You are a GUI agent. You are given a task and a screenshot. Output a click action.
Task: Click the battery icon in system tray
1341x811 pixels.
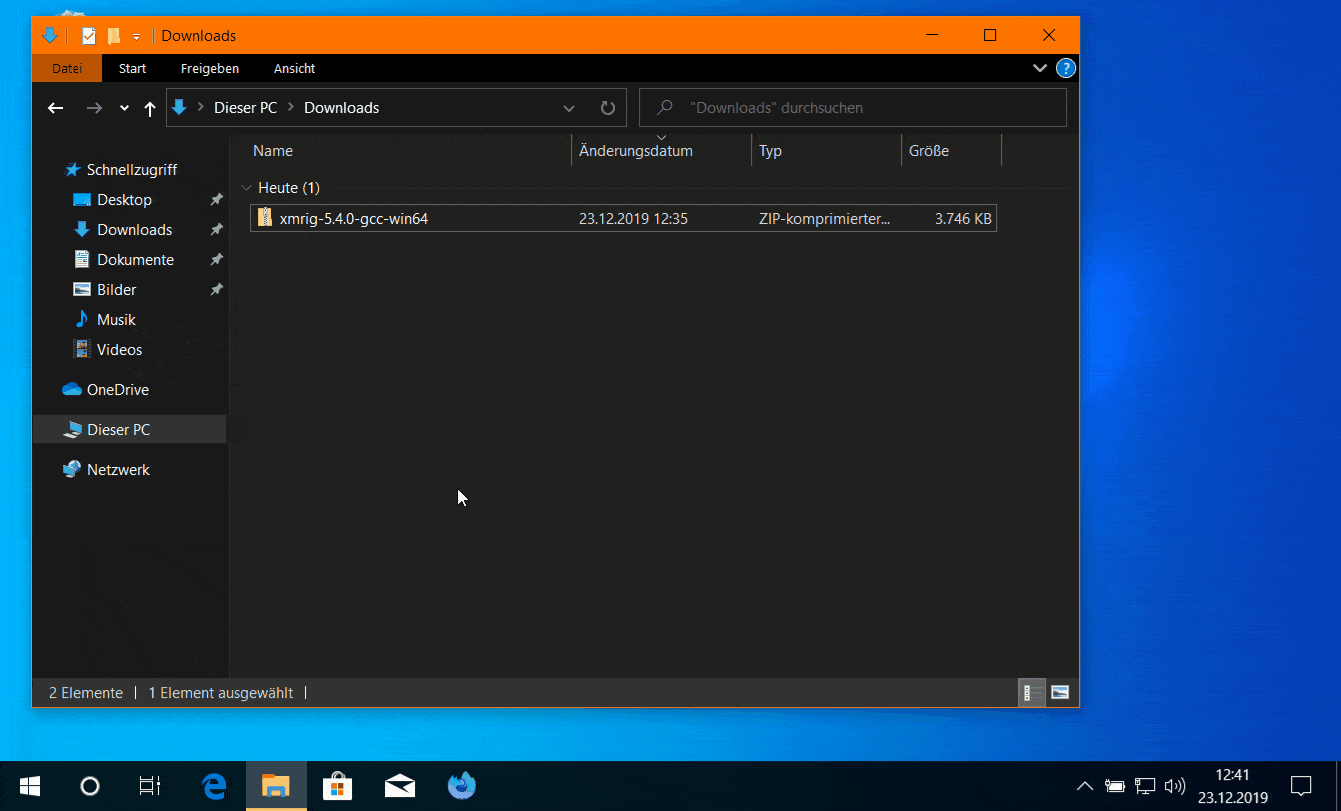point(1115,786)
